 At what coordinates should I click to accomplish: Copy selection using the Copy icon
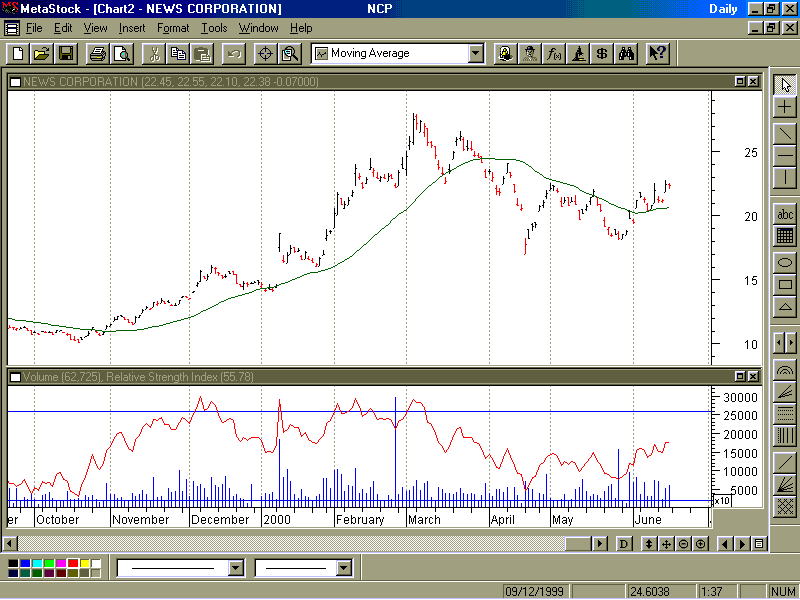click(x=179, y=54)
